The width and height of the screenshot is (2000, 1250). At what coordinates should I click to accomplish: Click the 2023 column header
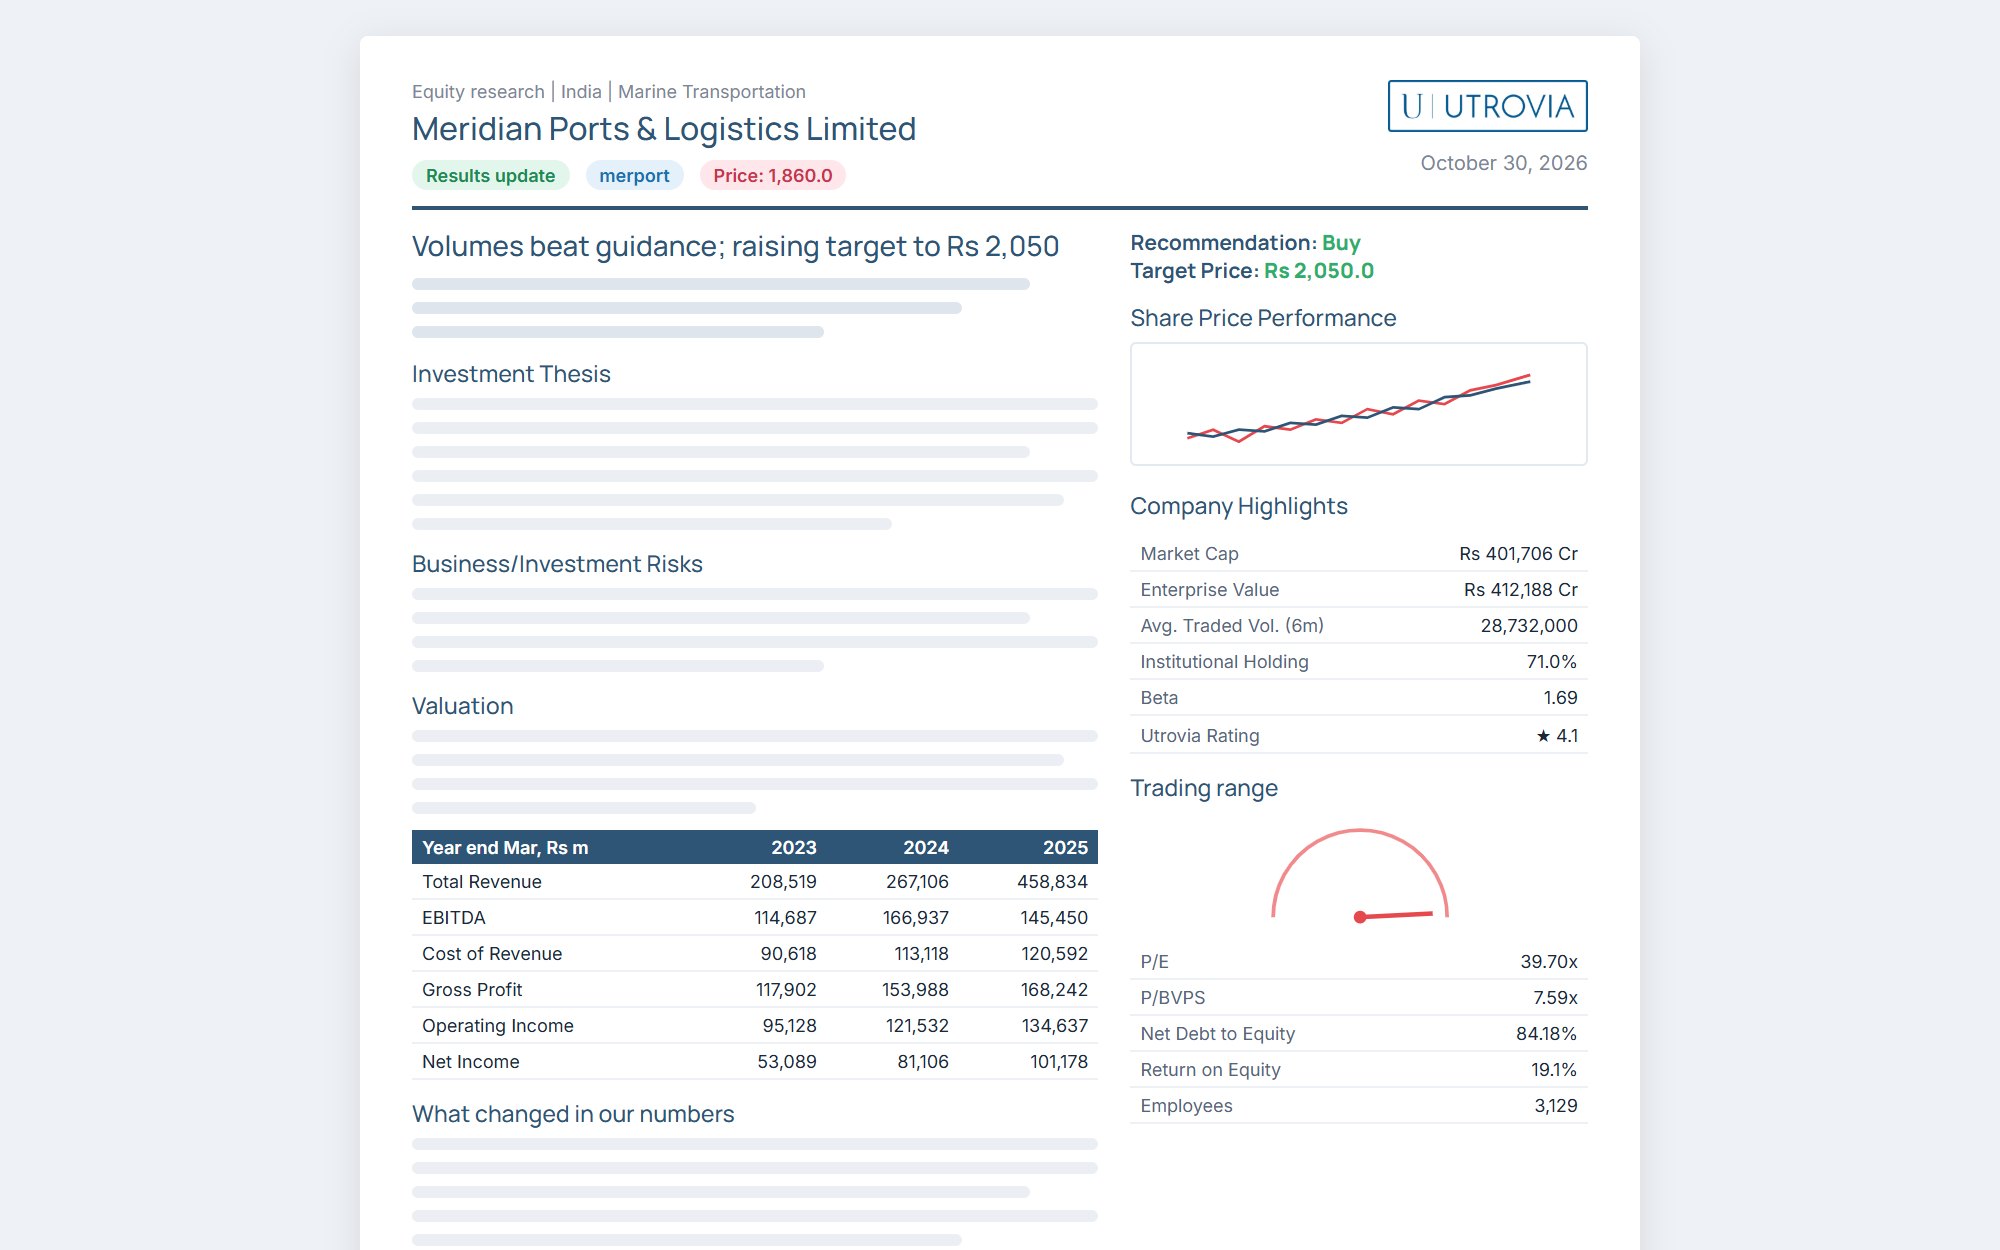(794, 847)
